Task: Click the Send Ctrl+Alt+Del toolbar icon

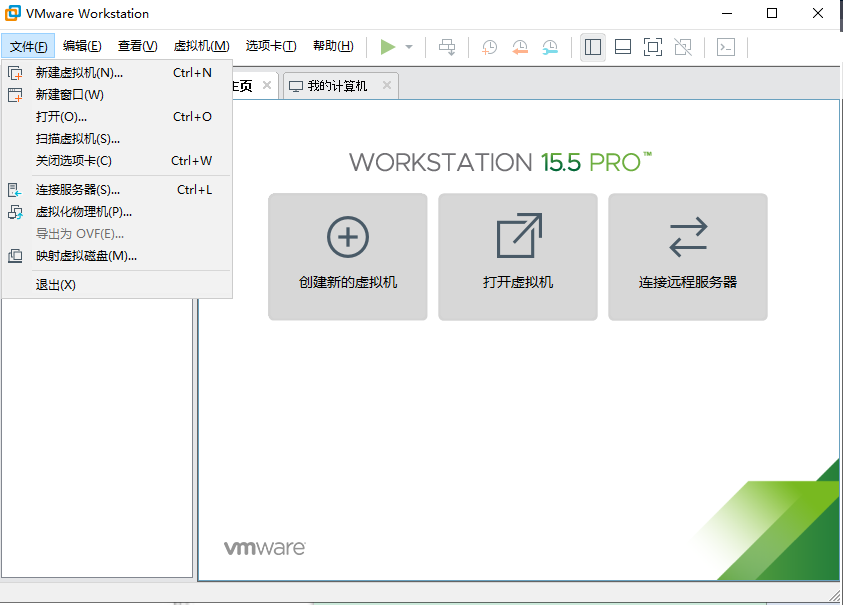Action: [x=447, y=47]
